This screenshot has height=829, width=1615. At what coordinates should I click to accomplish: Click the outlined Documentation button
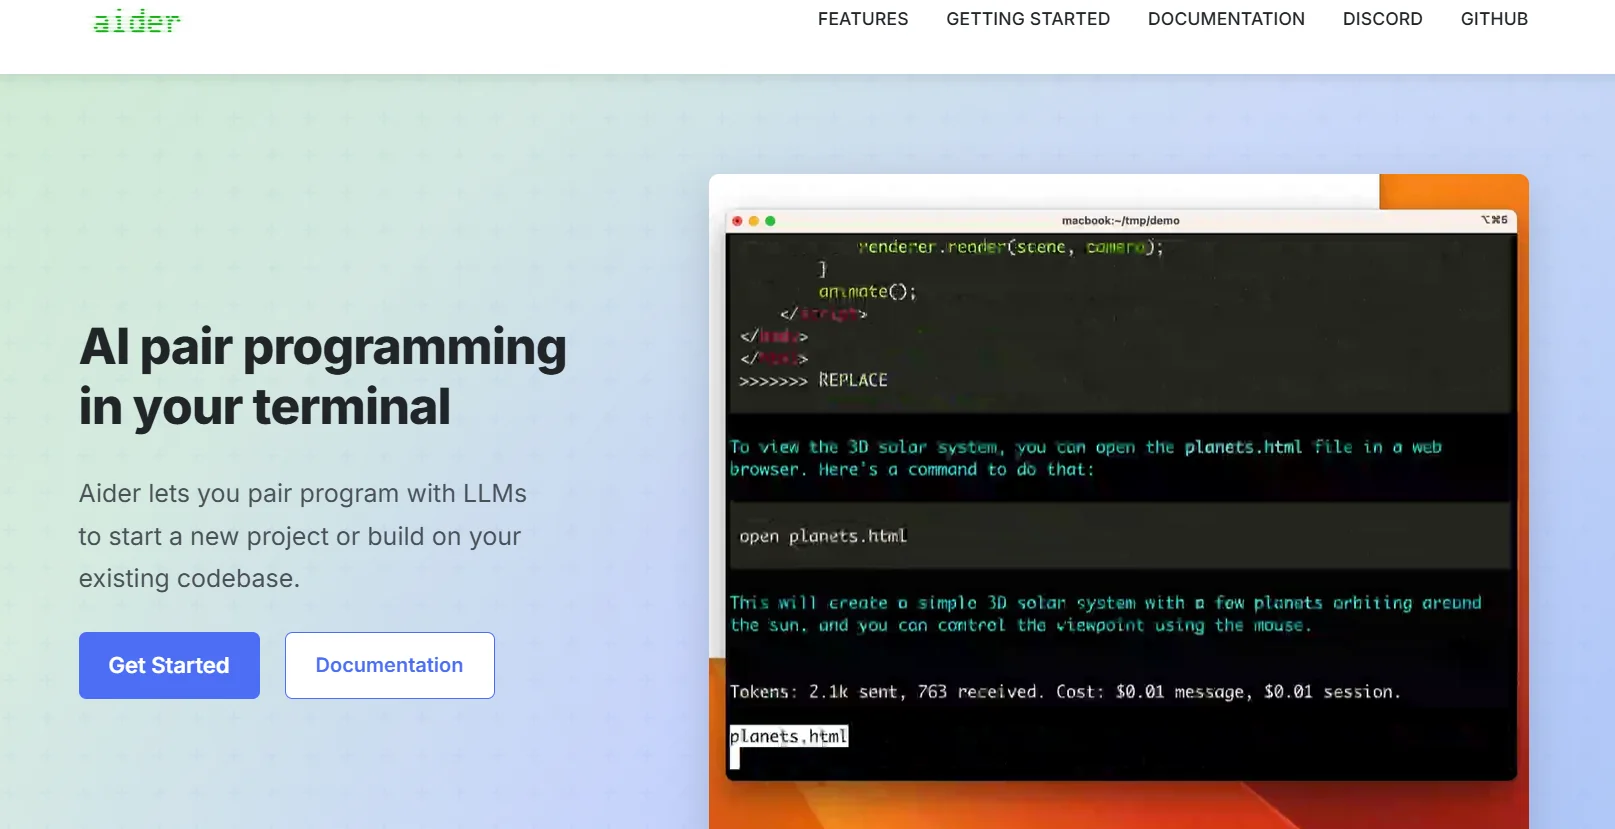(x=389, y=665)
